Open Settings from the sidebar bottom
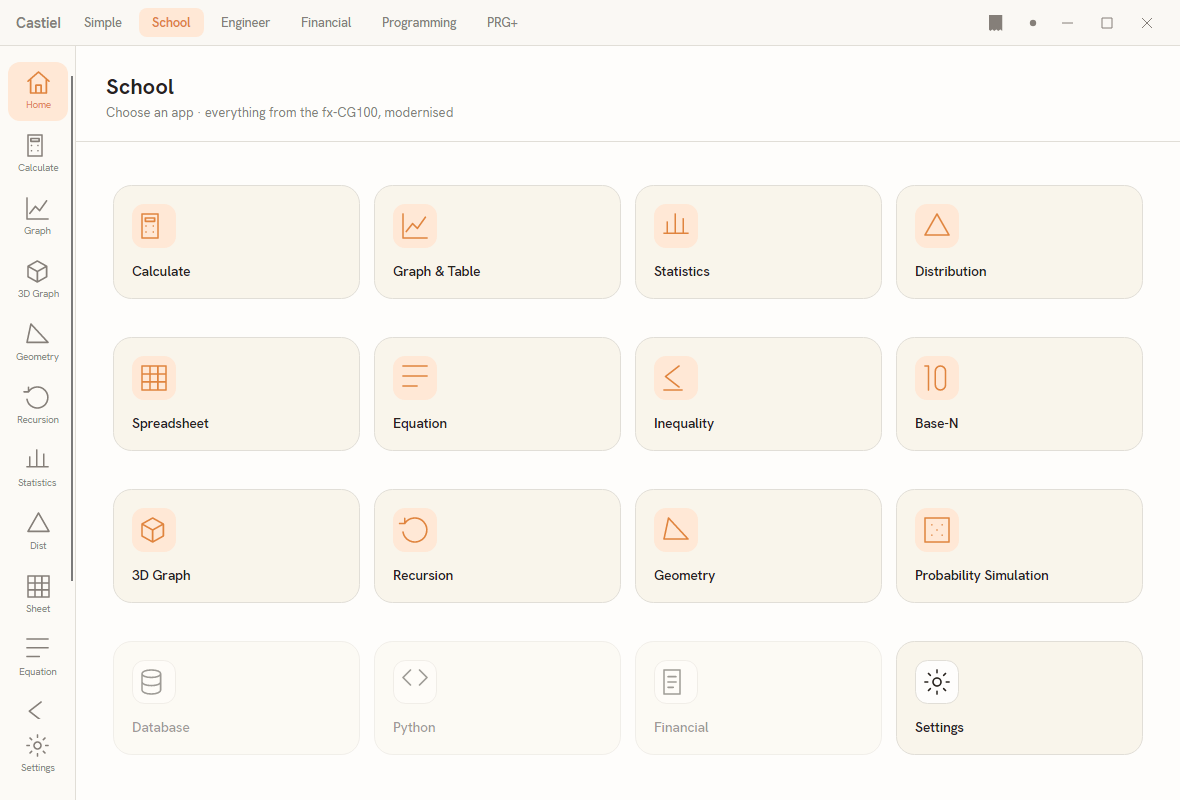1180x800 pixels. click(x=38, y=754)
